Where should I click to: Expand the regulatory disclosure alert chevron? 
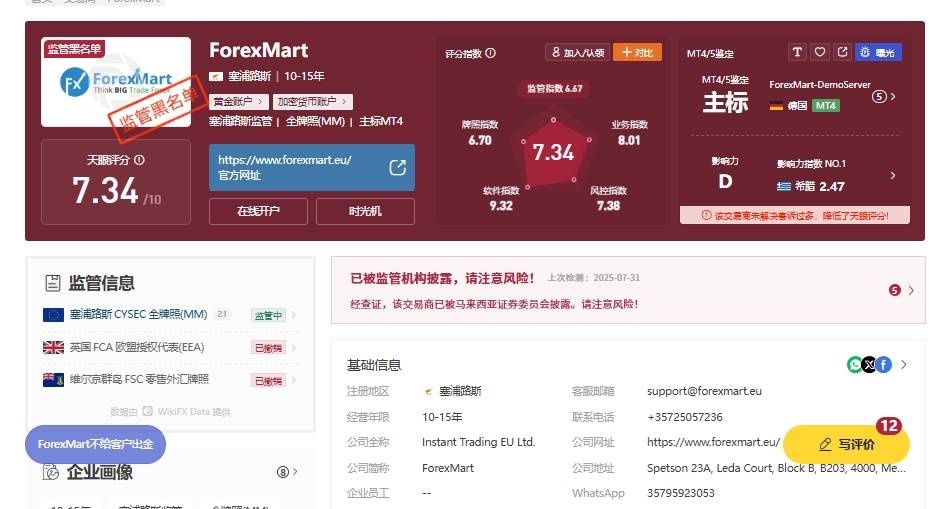point(911,290)
